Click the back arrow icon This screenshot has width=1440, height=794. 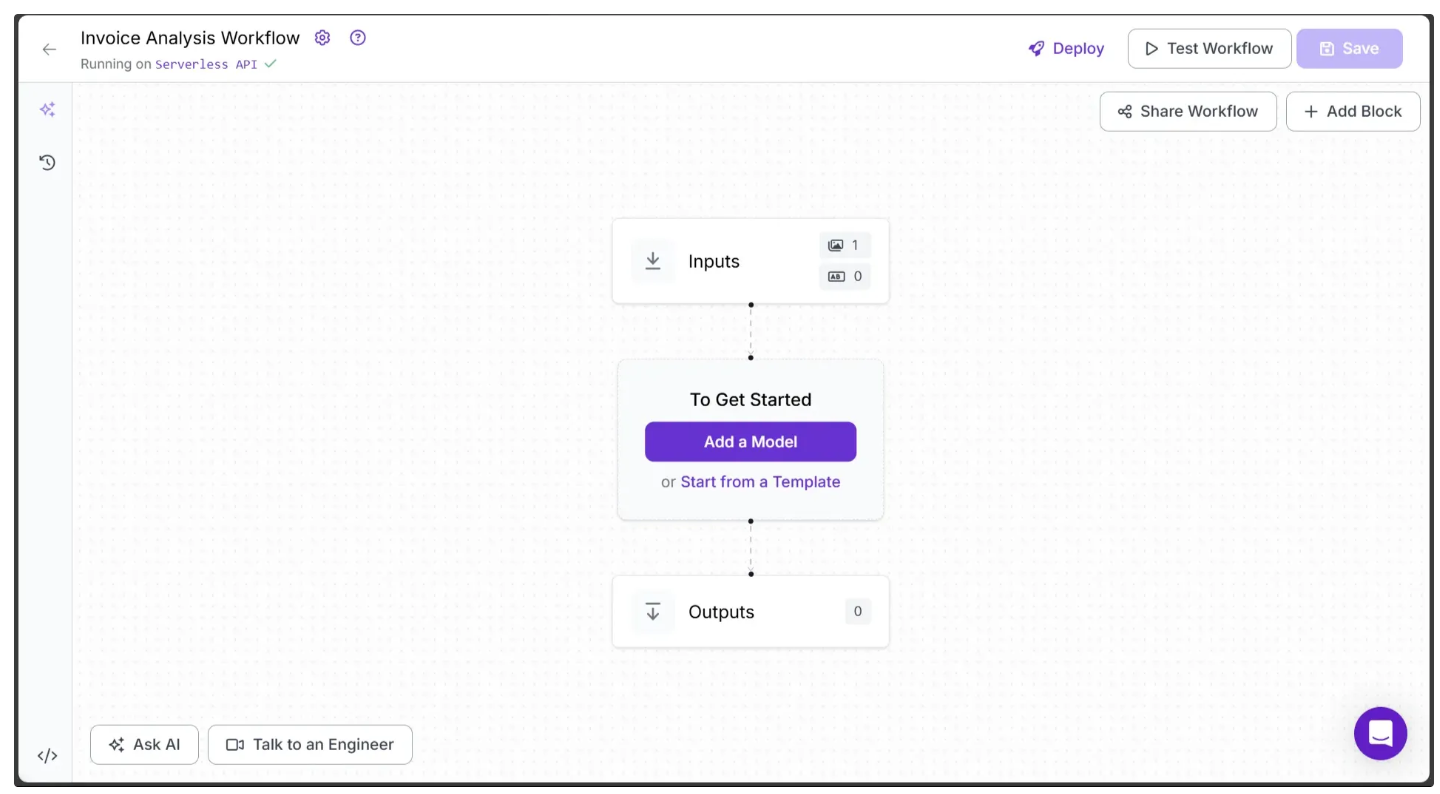[49, 49]
